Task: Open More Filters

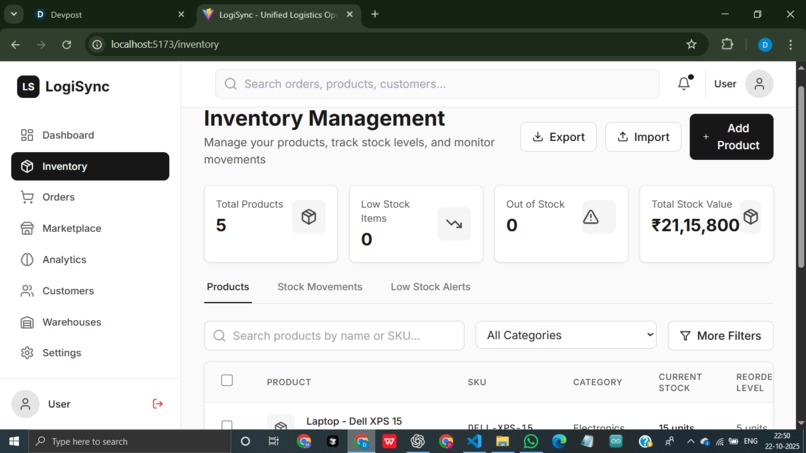Action: (x=721, y=336)
